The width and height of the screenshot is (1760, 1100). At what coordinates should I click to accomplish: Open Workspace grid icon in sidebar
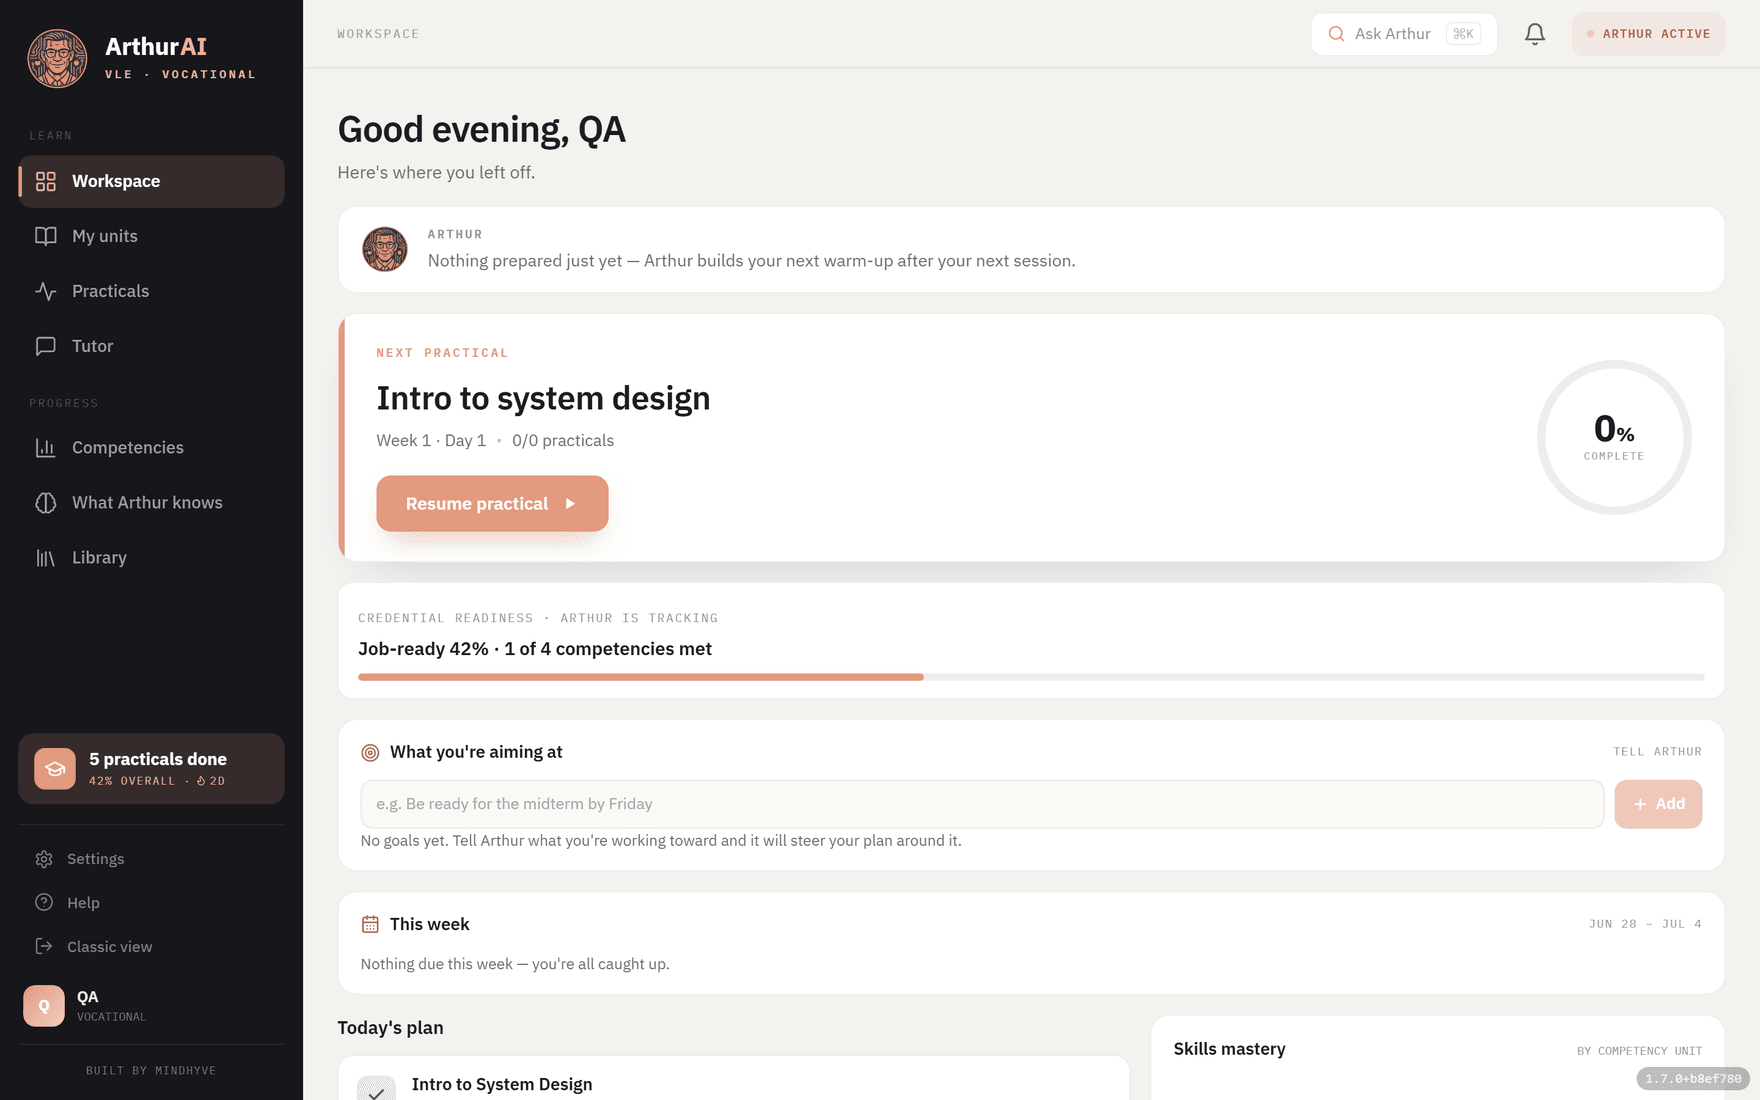tap(46, 181)
